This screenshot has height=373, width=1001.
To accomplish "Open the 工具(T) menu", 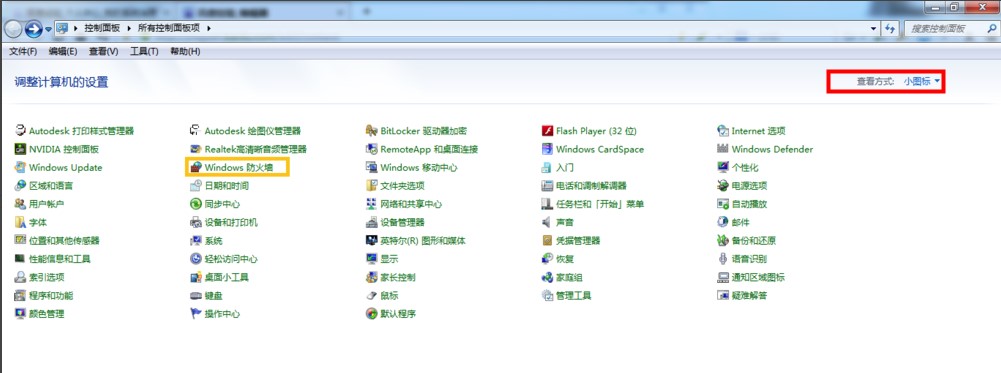I will pyautogui.click(x=144, y=51).
